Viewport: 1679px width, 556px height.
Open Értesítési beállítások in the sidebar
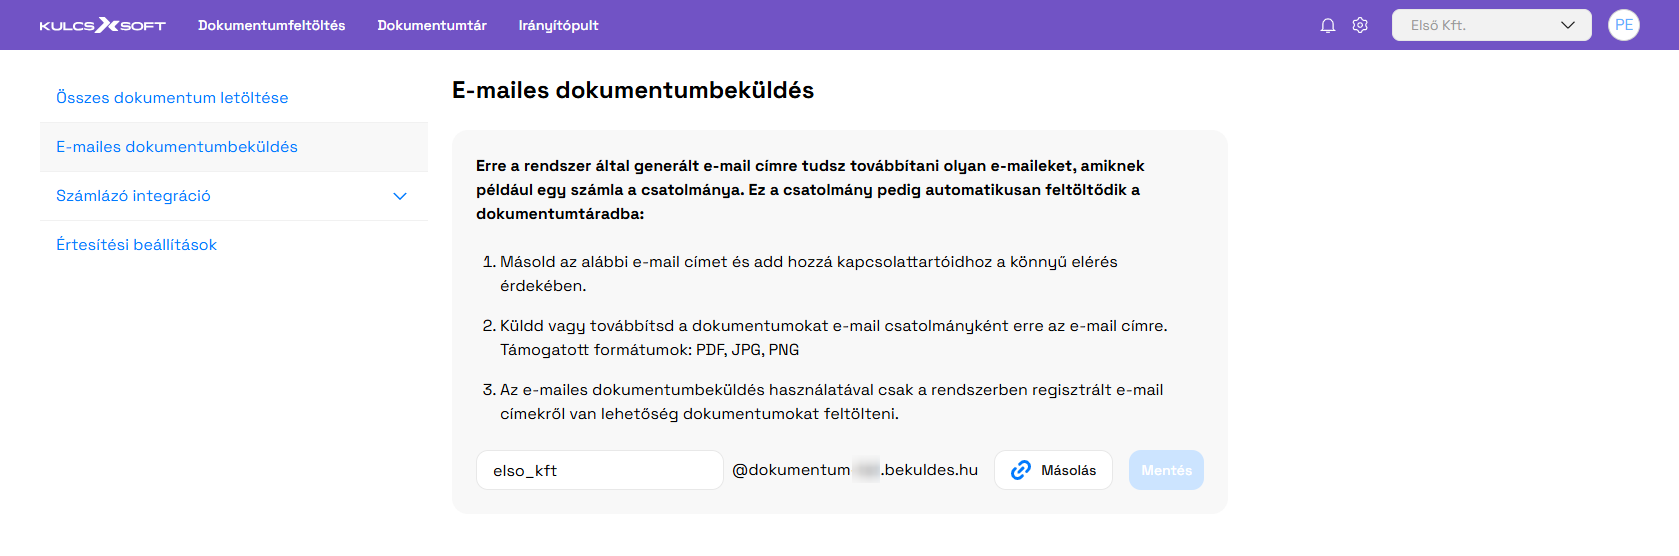point(136,245)
